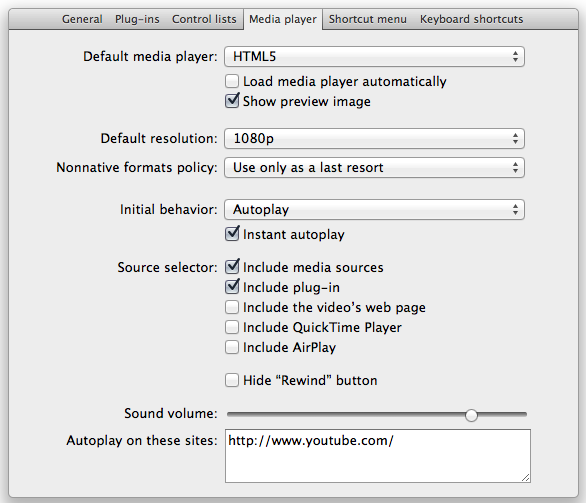Change the Default resolution dropdown

[374, 139]
